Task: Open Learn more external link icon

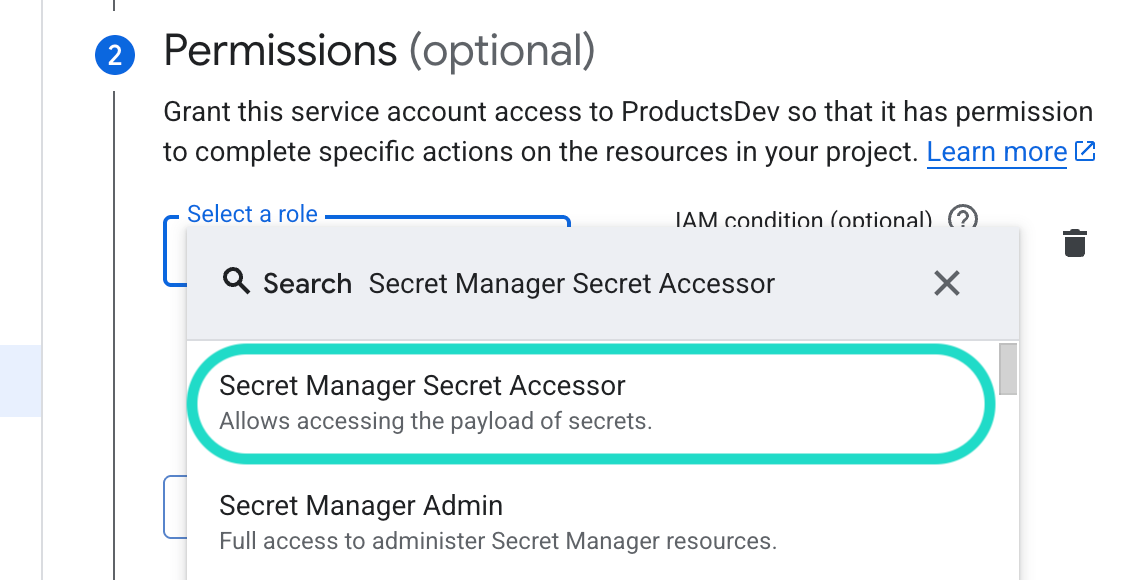Action: coord(1086,151)
